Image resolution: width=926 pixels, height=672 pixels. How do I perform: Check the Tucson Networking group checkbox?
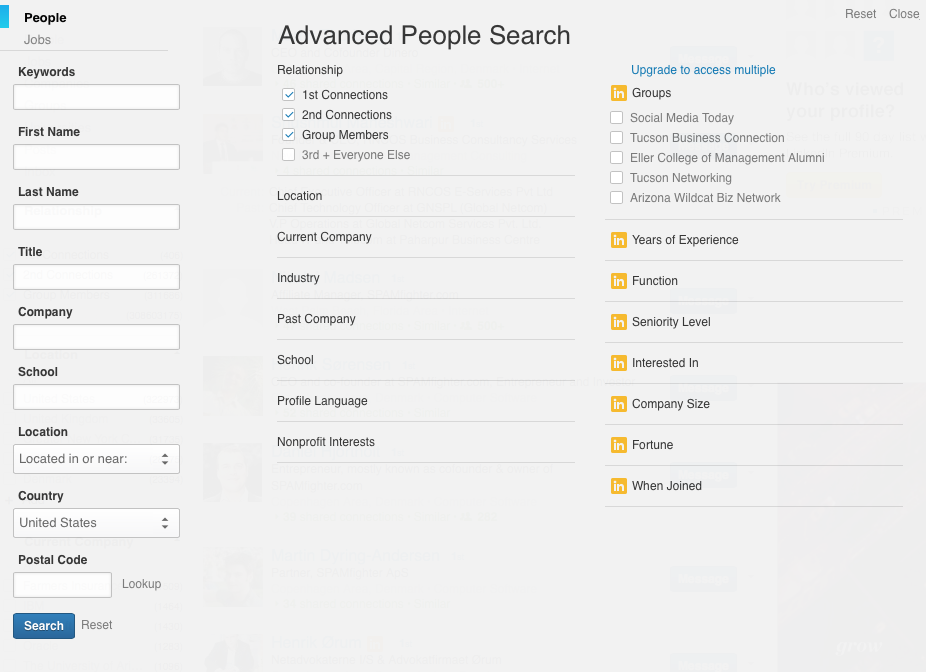click(617, 178)
